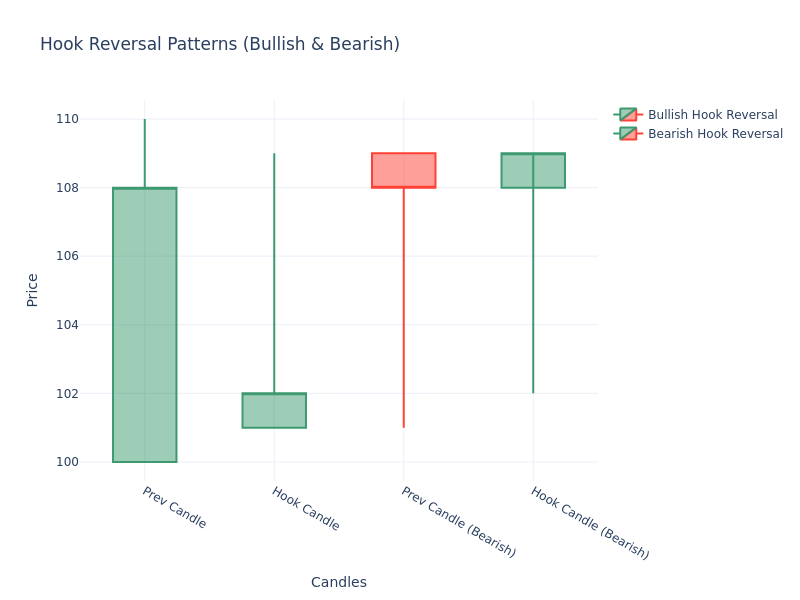Image resolution: width=800 pixels, height=600 pixels.
Task: Click the red lower wick of Prev Candle (Bearish)
Action: [403, 310]
